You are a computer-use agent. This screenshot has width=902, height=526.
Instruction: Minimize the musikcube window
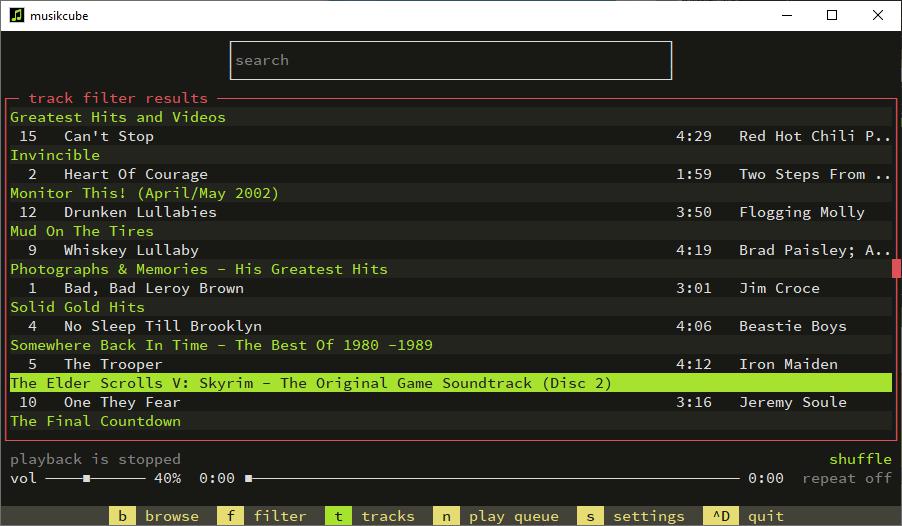tap(787, 15)
